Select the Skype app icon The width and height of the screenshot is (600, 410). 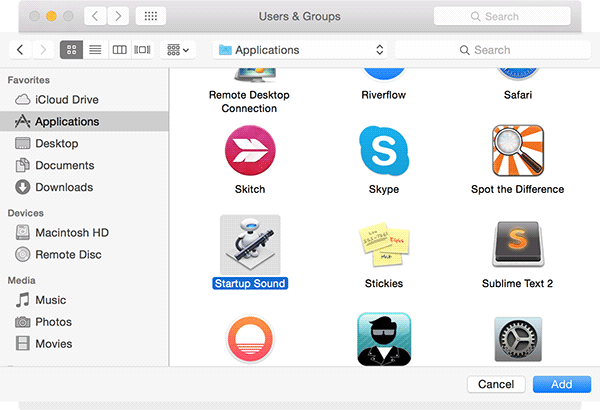pos(384,150)
